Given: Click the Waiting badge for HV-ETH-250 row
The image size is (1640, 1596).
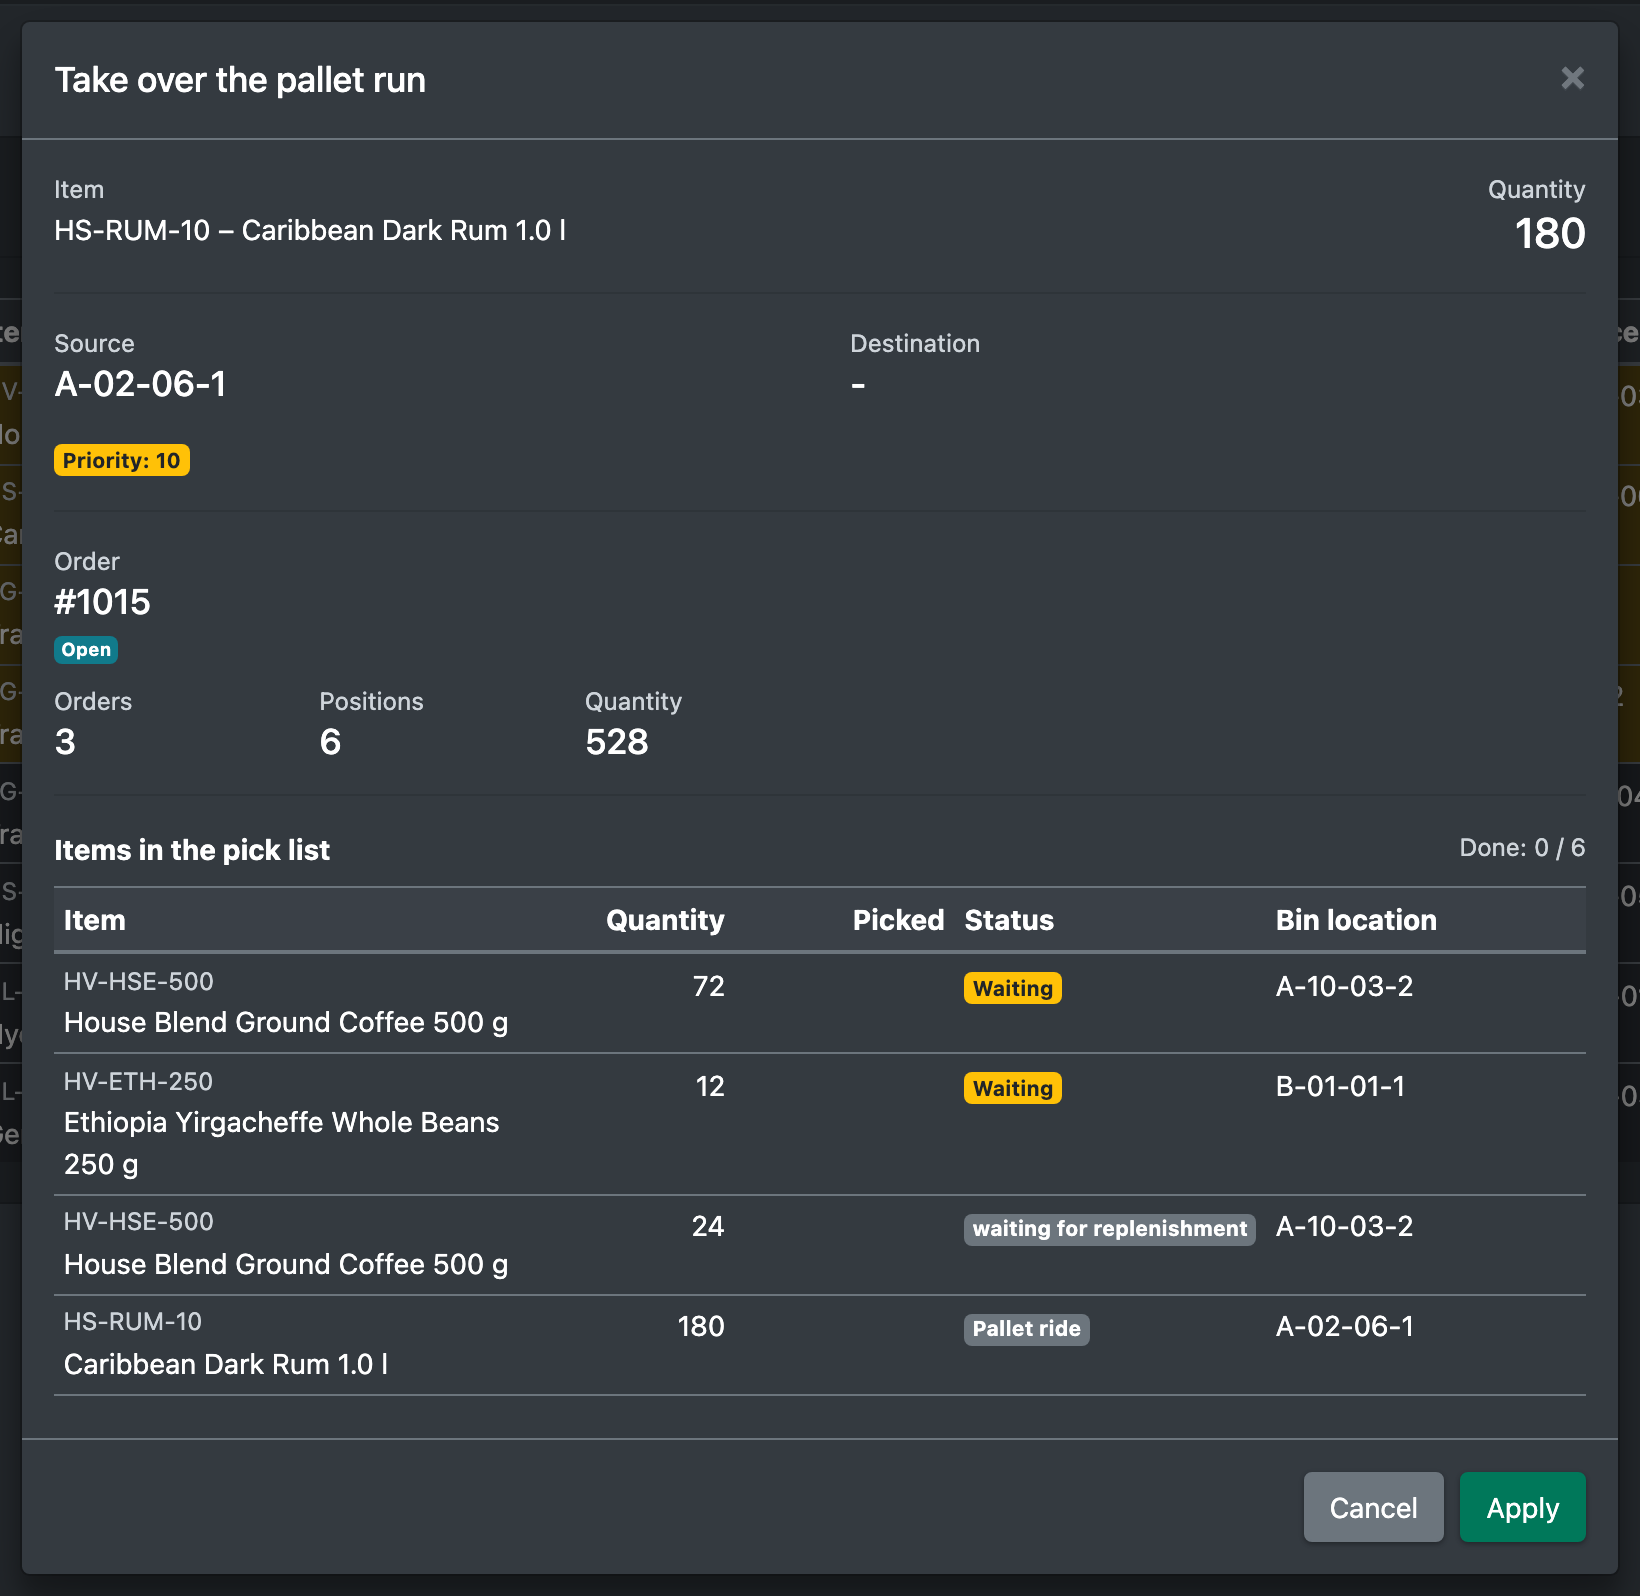Looking at the screenshot, I should [1013, 1088].
